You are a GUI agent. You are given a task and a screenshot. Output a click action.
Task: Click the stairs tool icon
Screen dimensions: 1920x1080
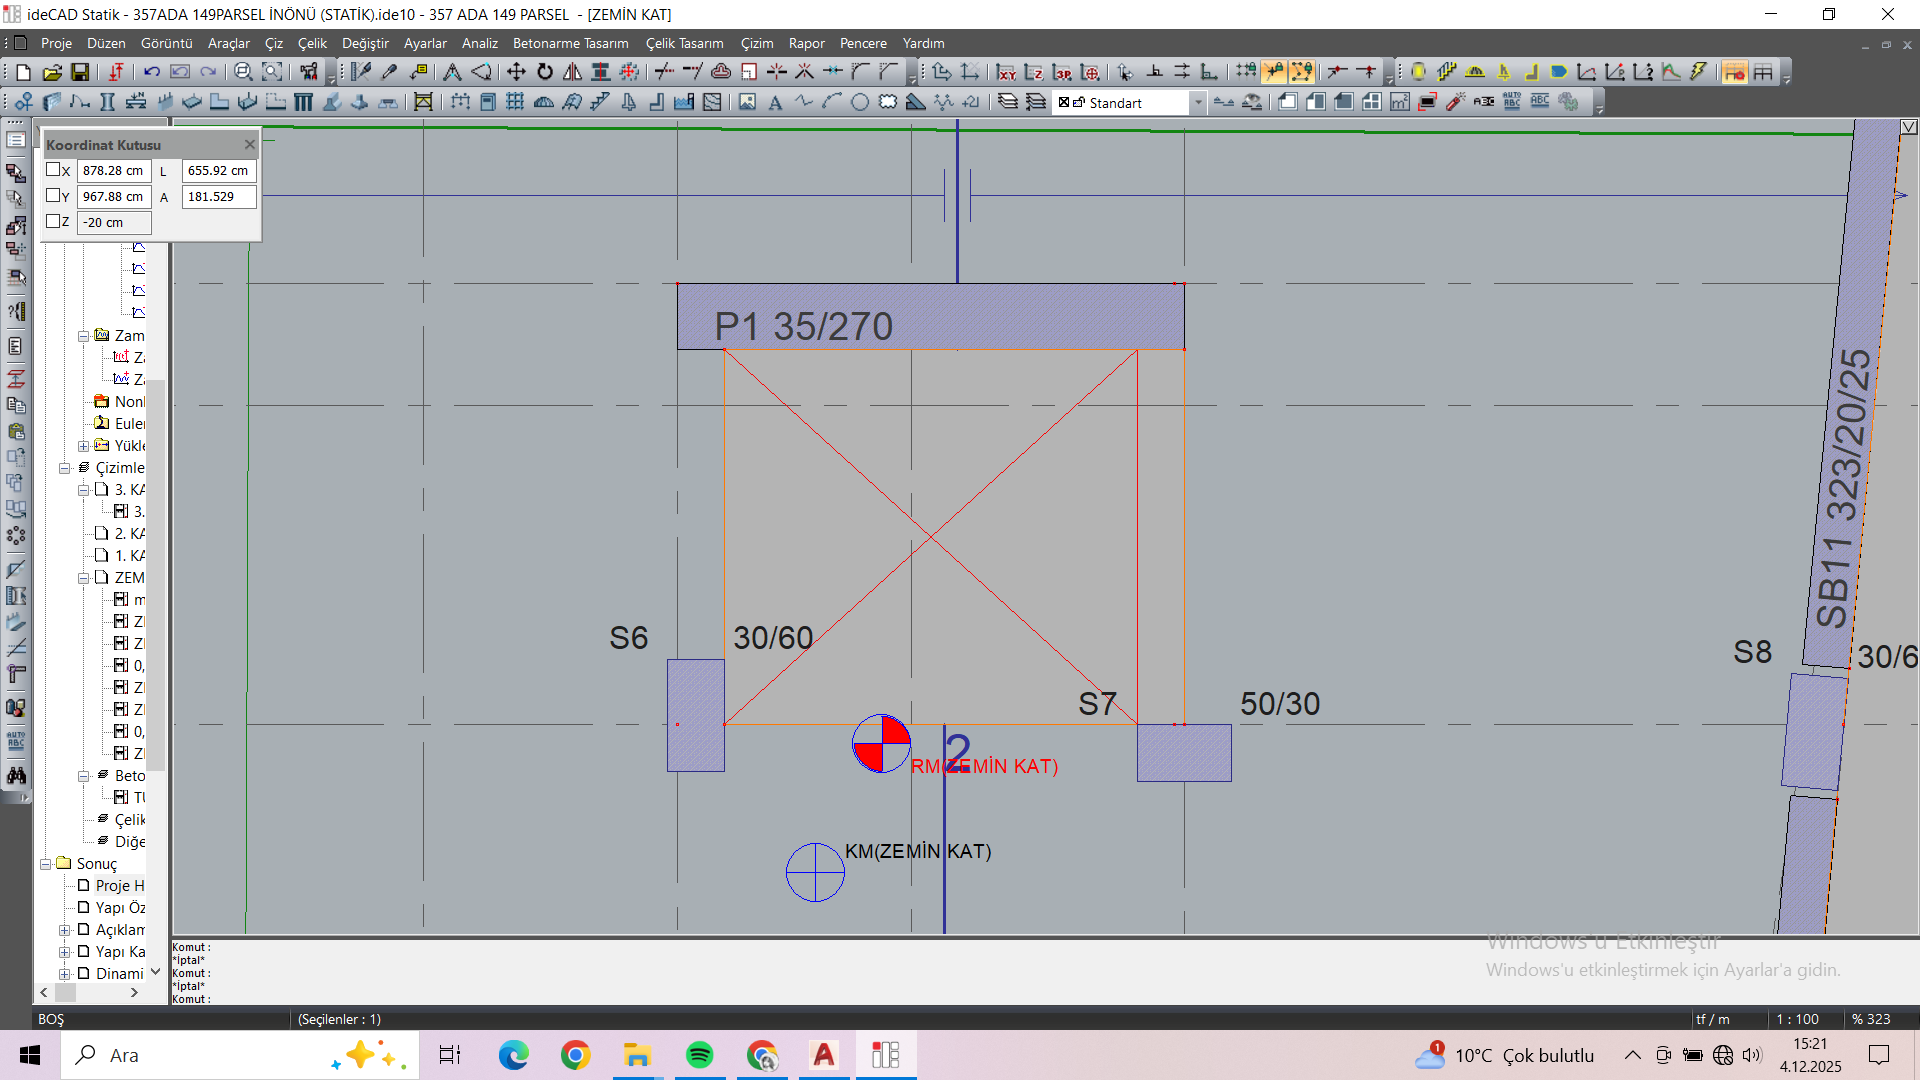point(600,102)
